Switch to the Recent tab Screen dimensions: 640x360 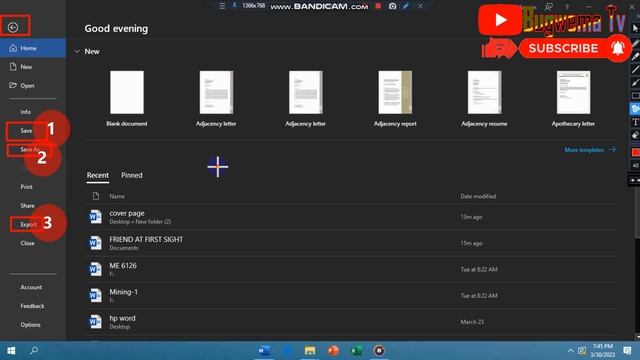pyautogui.click(x=98, y=175)
